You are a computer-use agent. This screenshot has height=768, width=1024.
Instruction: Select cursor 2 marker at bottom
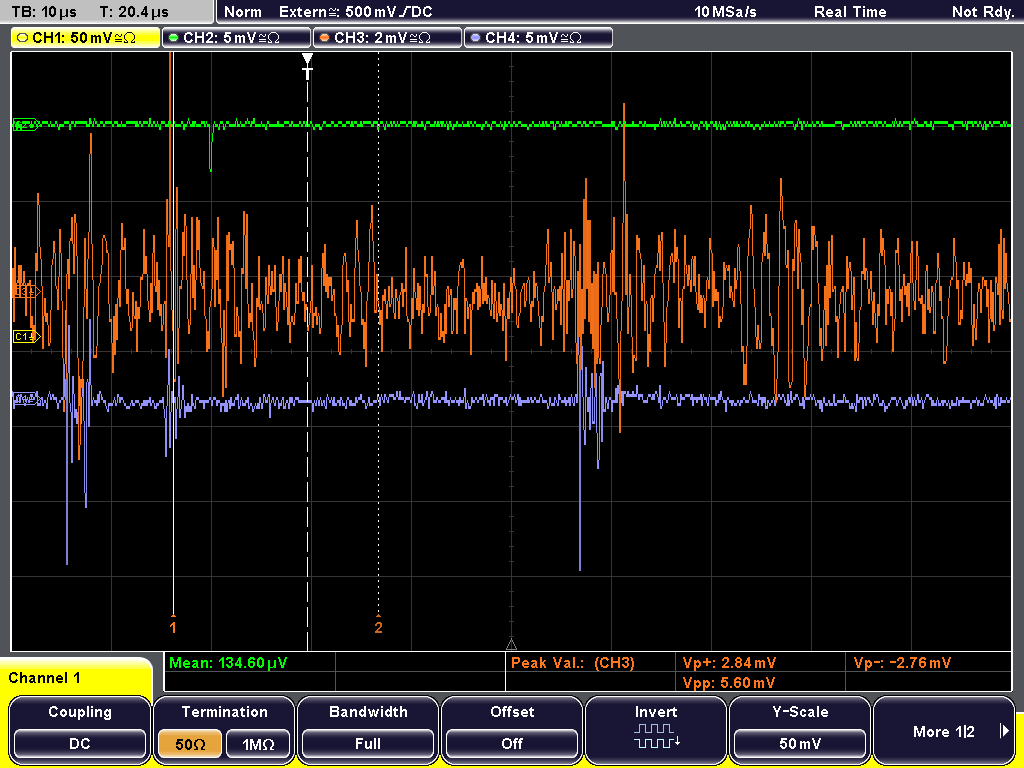pyautogui.click(x=378, y=626)
